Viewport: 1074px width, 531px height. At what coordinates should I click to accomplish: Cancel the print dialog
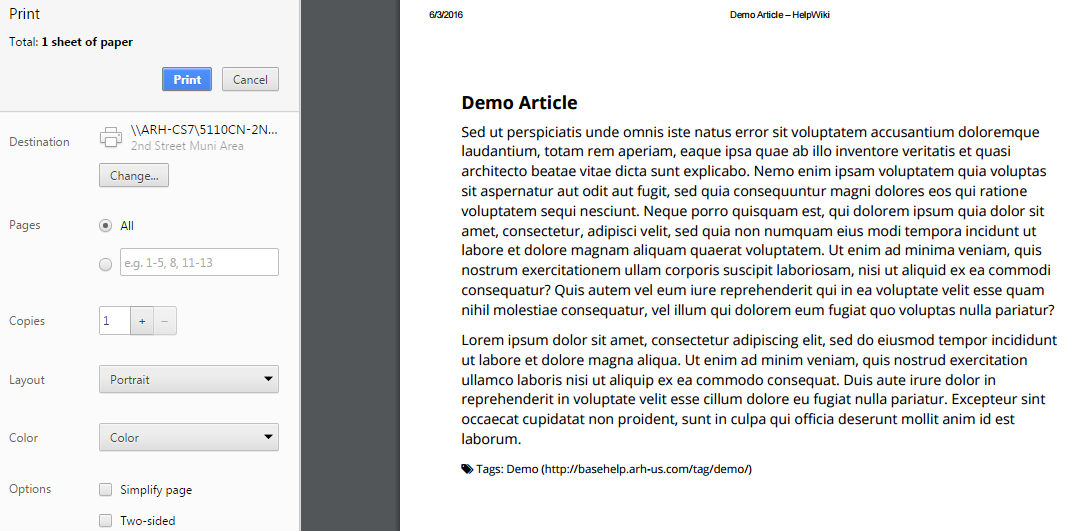coord(250,79)
